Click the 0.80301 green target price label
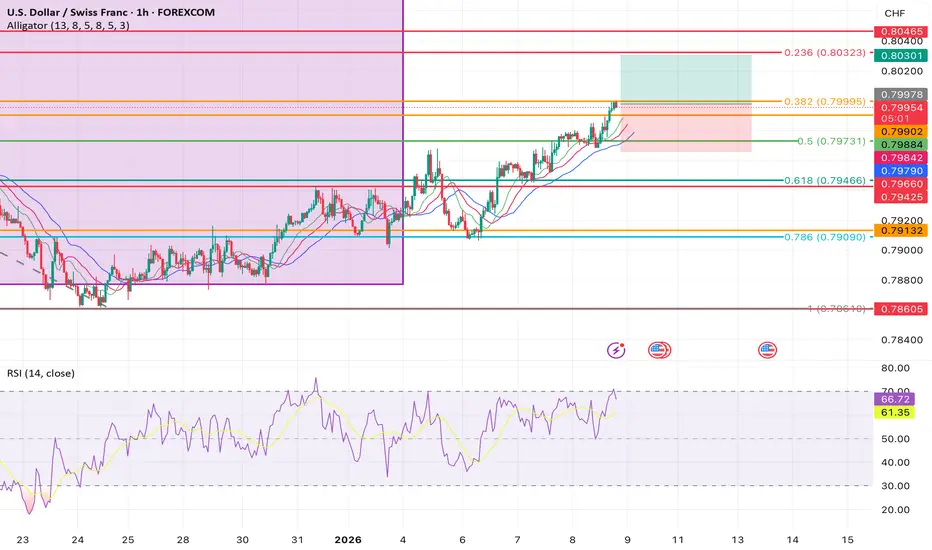Screen dimensions: 932x550 coord(901,55)
